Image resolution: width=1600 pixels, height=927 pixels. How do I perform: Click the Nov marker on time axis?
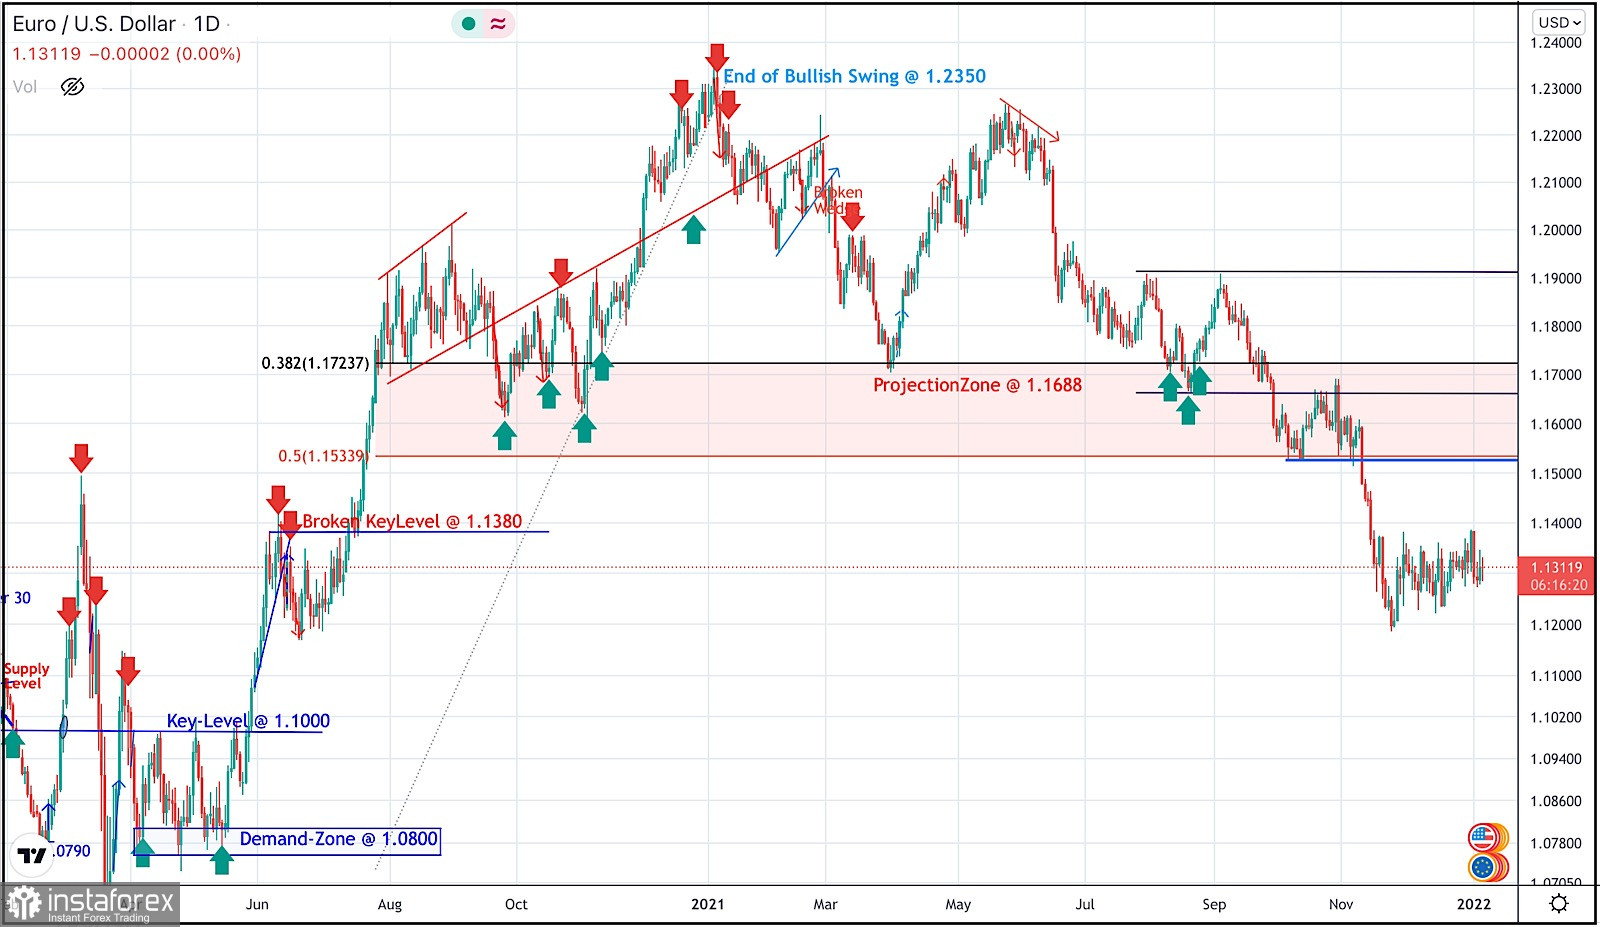pos(1341,904)
